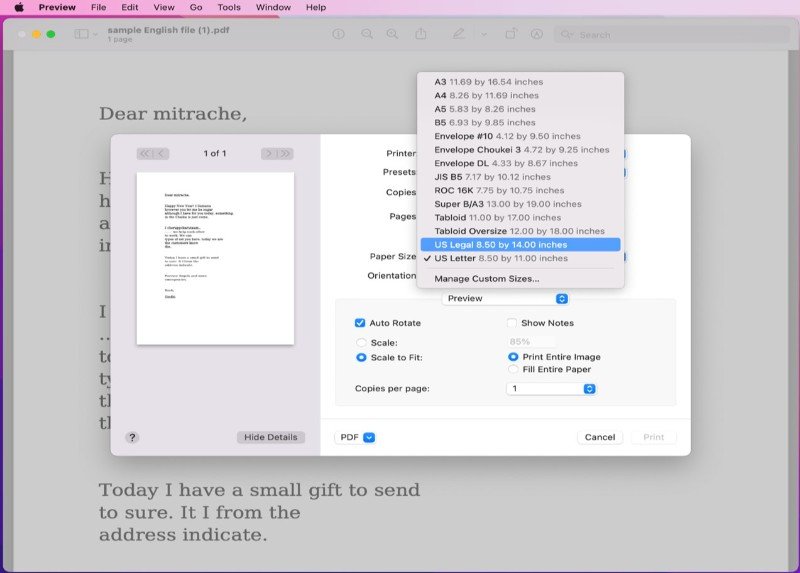
Task: Select Tabloid 11.00 by 17.00 inches
Action: point(520,217)
